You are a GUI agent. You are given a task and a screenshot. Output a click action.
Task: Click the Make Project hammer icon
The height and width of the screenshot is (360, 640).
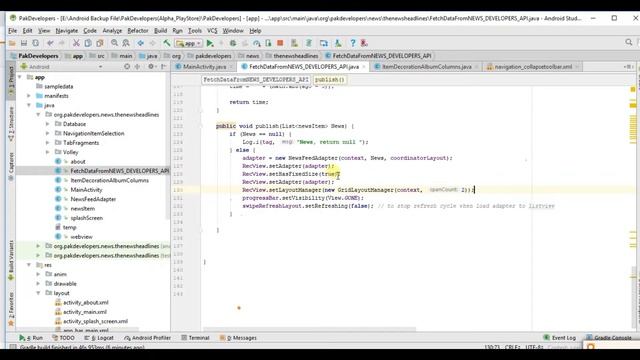coord(167,43)
